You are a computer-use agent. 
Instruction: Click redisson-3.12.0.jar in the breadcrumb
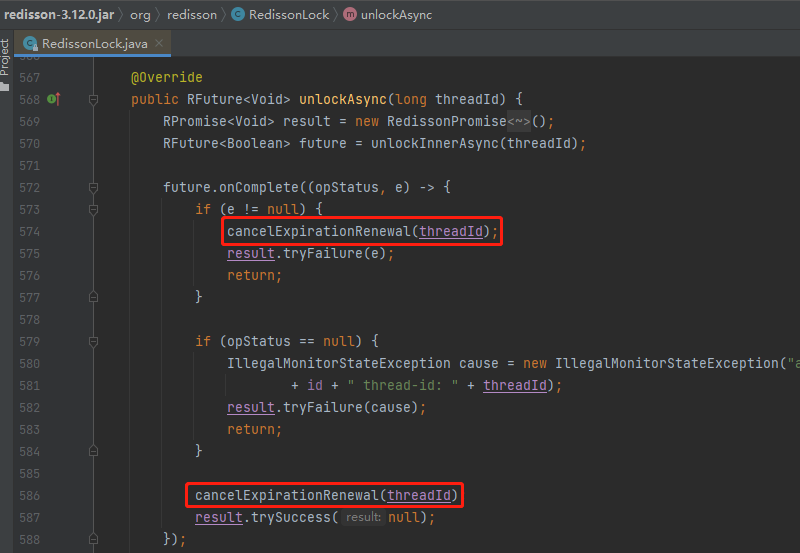pos(59,15)
